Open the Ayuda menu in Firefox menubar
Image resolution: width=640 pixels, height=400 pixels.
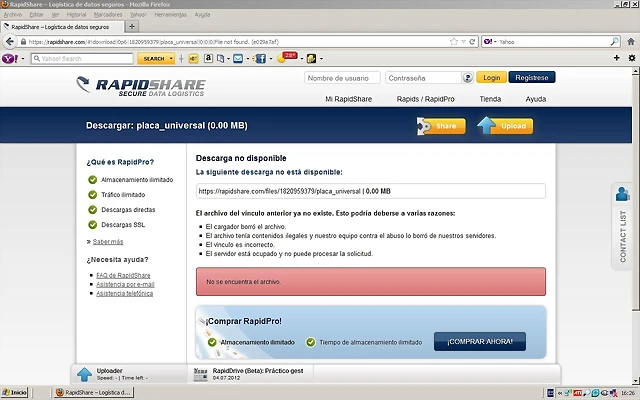(x=202, y=15)
